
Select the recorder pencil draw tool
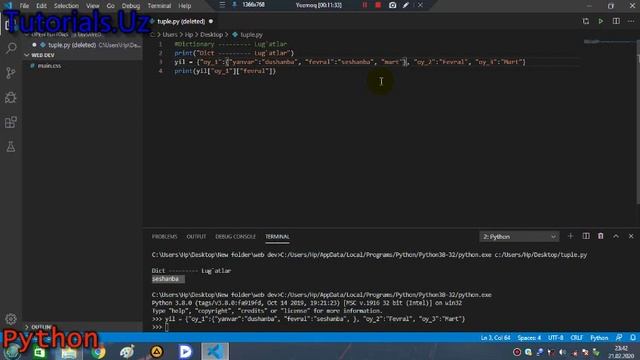[x=406, y=5]
